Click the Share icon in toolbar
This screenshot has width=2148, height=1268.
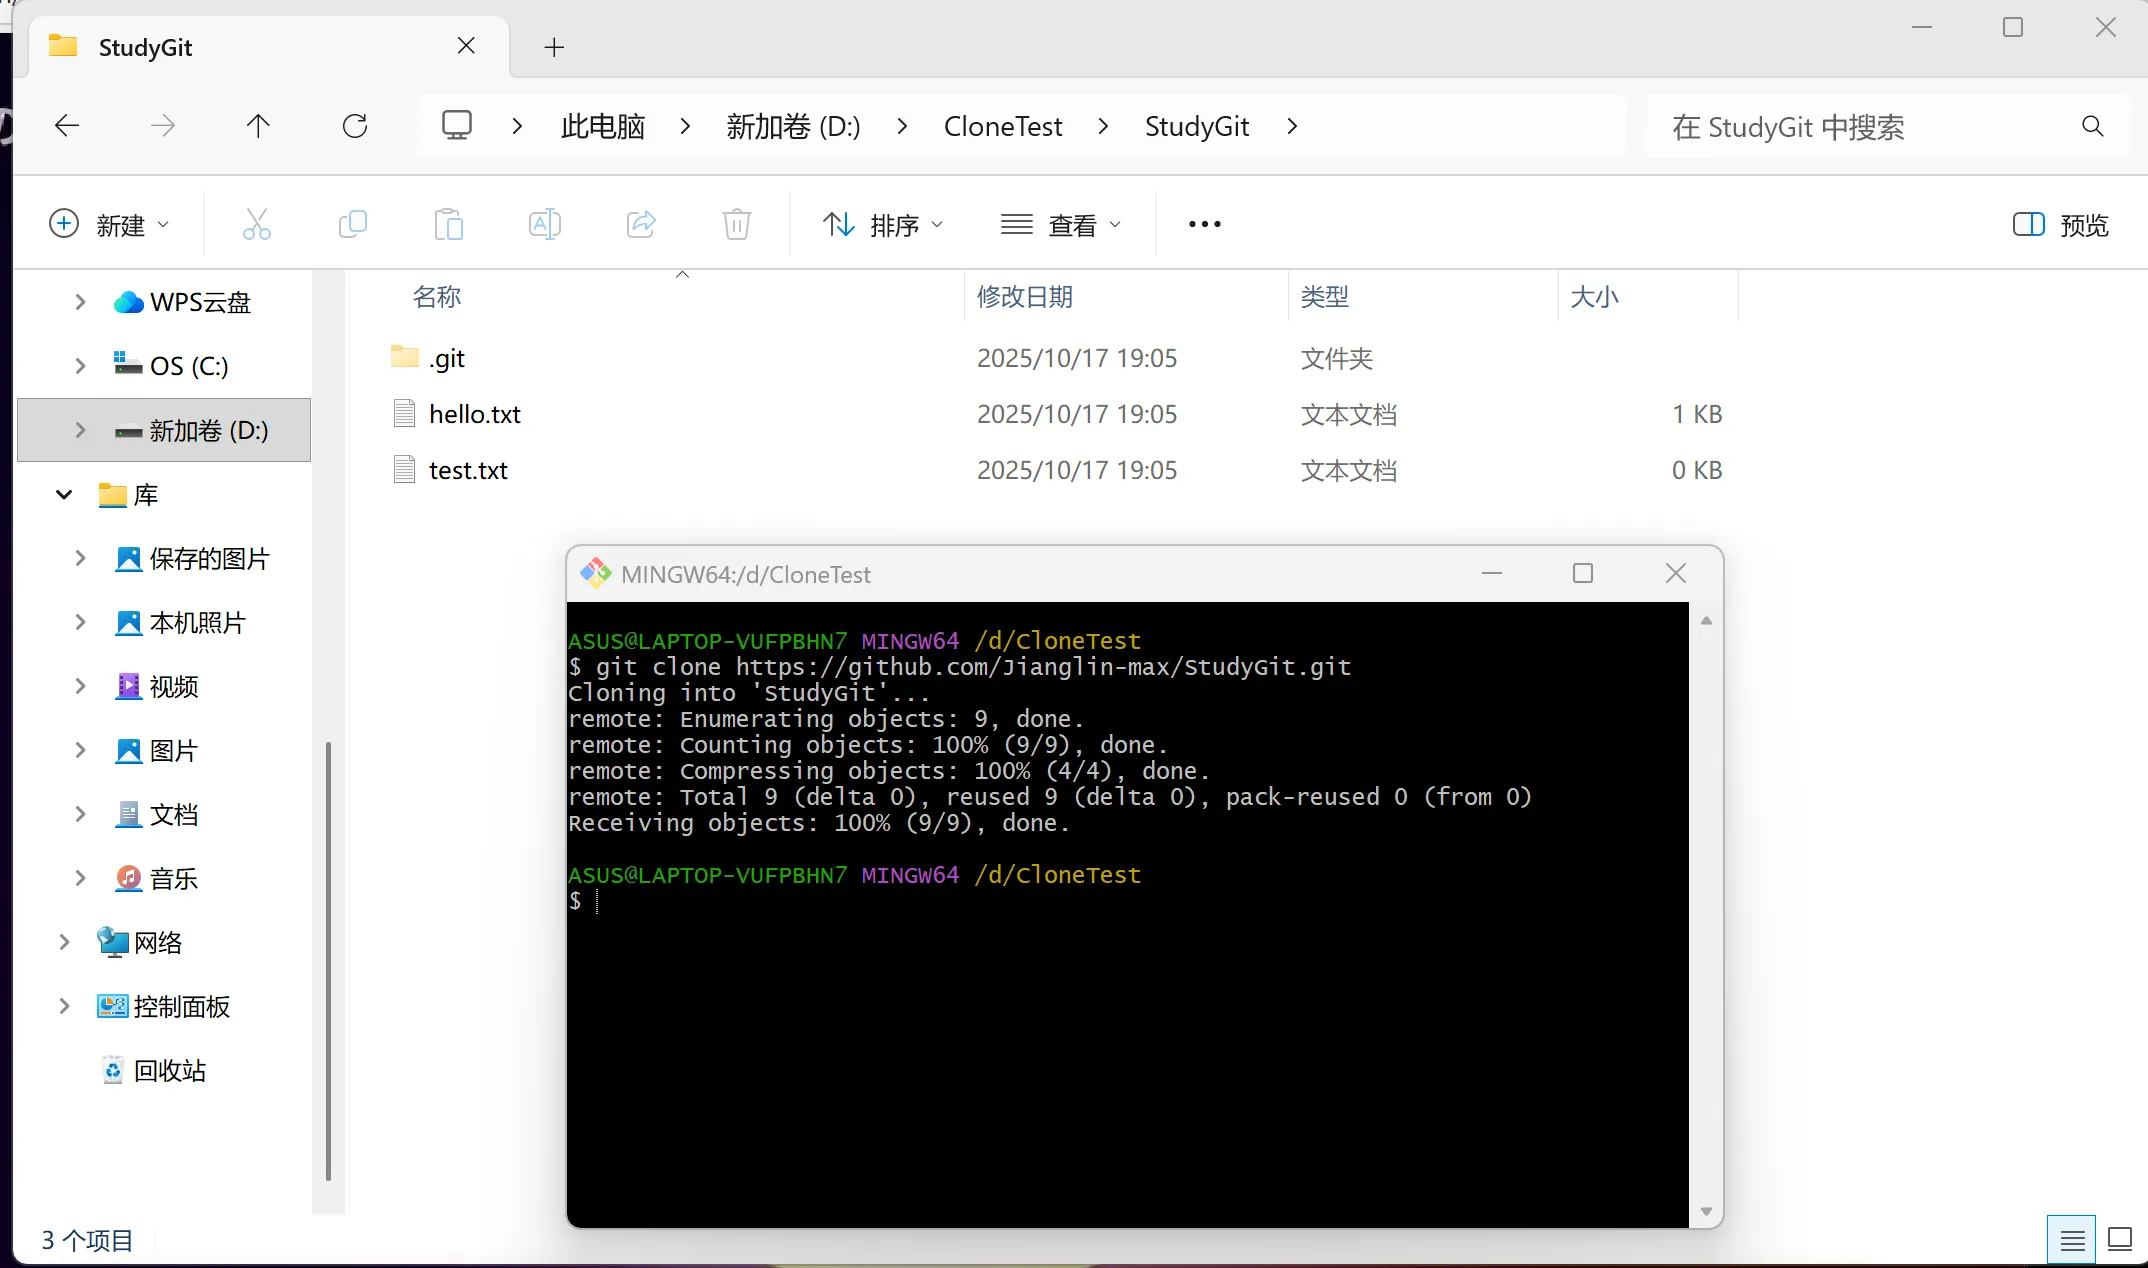(640, 224)
